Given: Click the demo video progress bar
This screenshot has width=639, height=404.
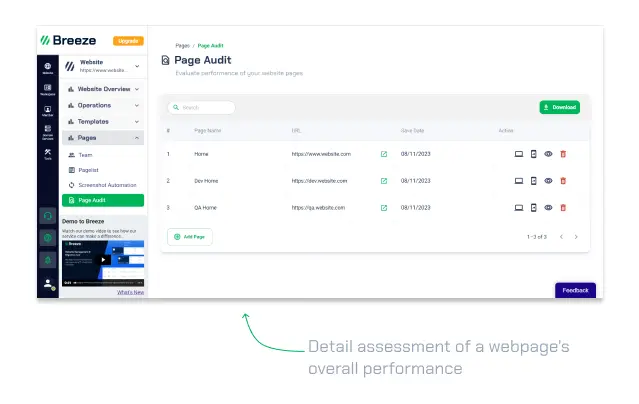Looking at the screenshot, I should click(x=104, y=283).
